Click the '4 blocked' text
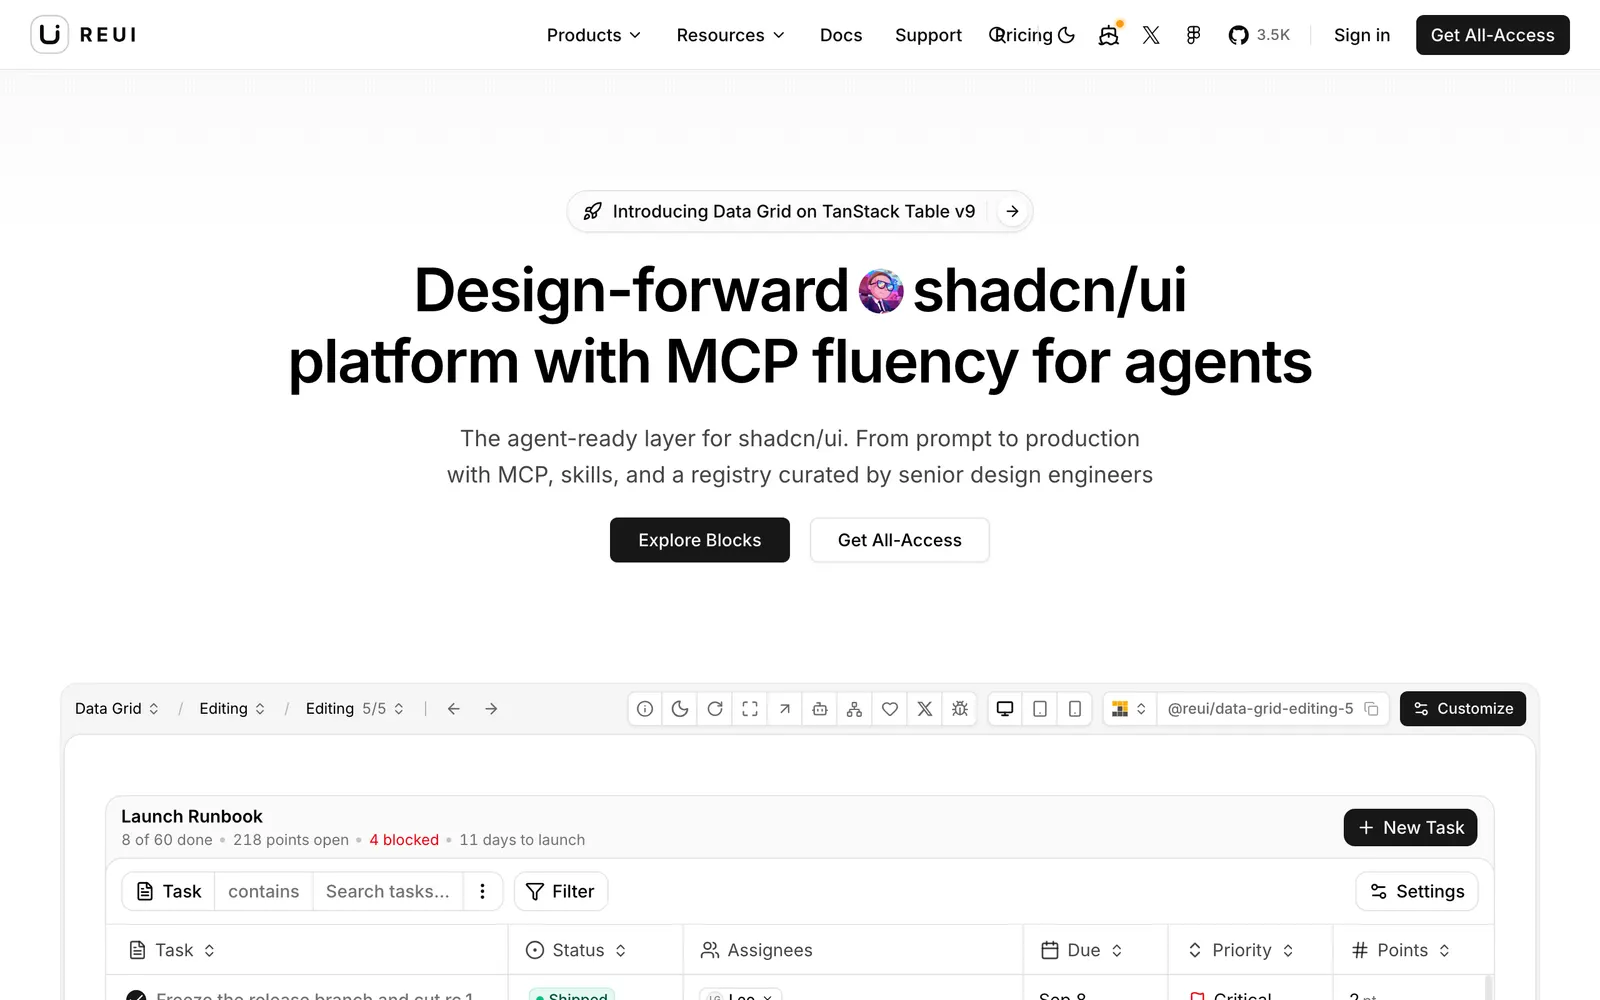This screenshot has width=1600, height=1000. 404,840
